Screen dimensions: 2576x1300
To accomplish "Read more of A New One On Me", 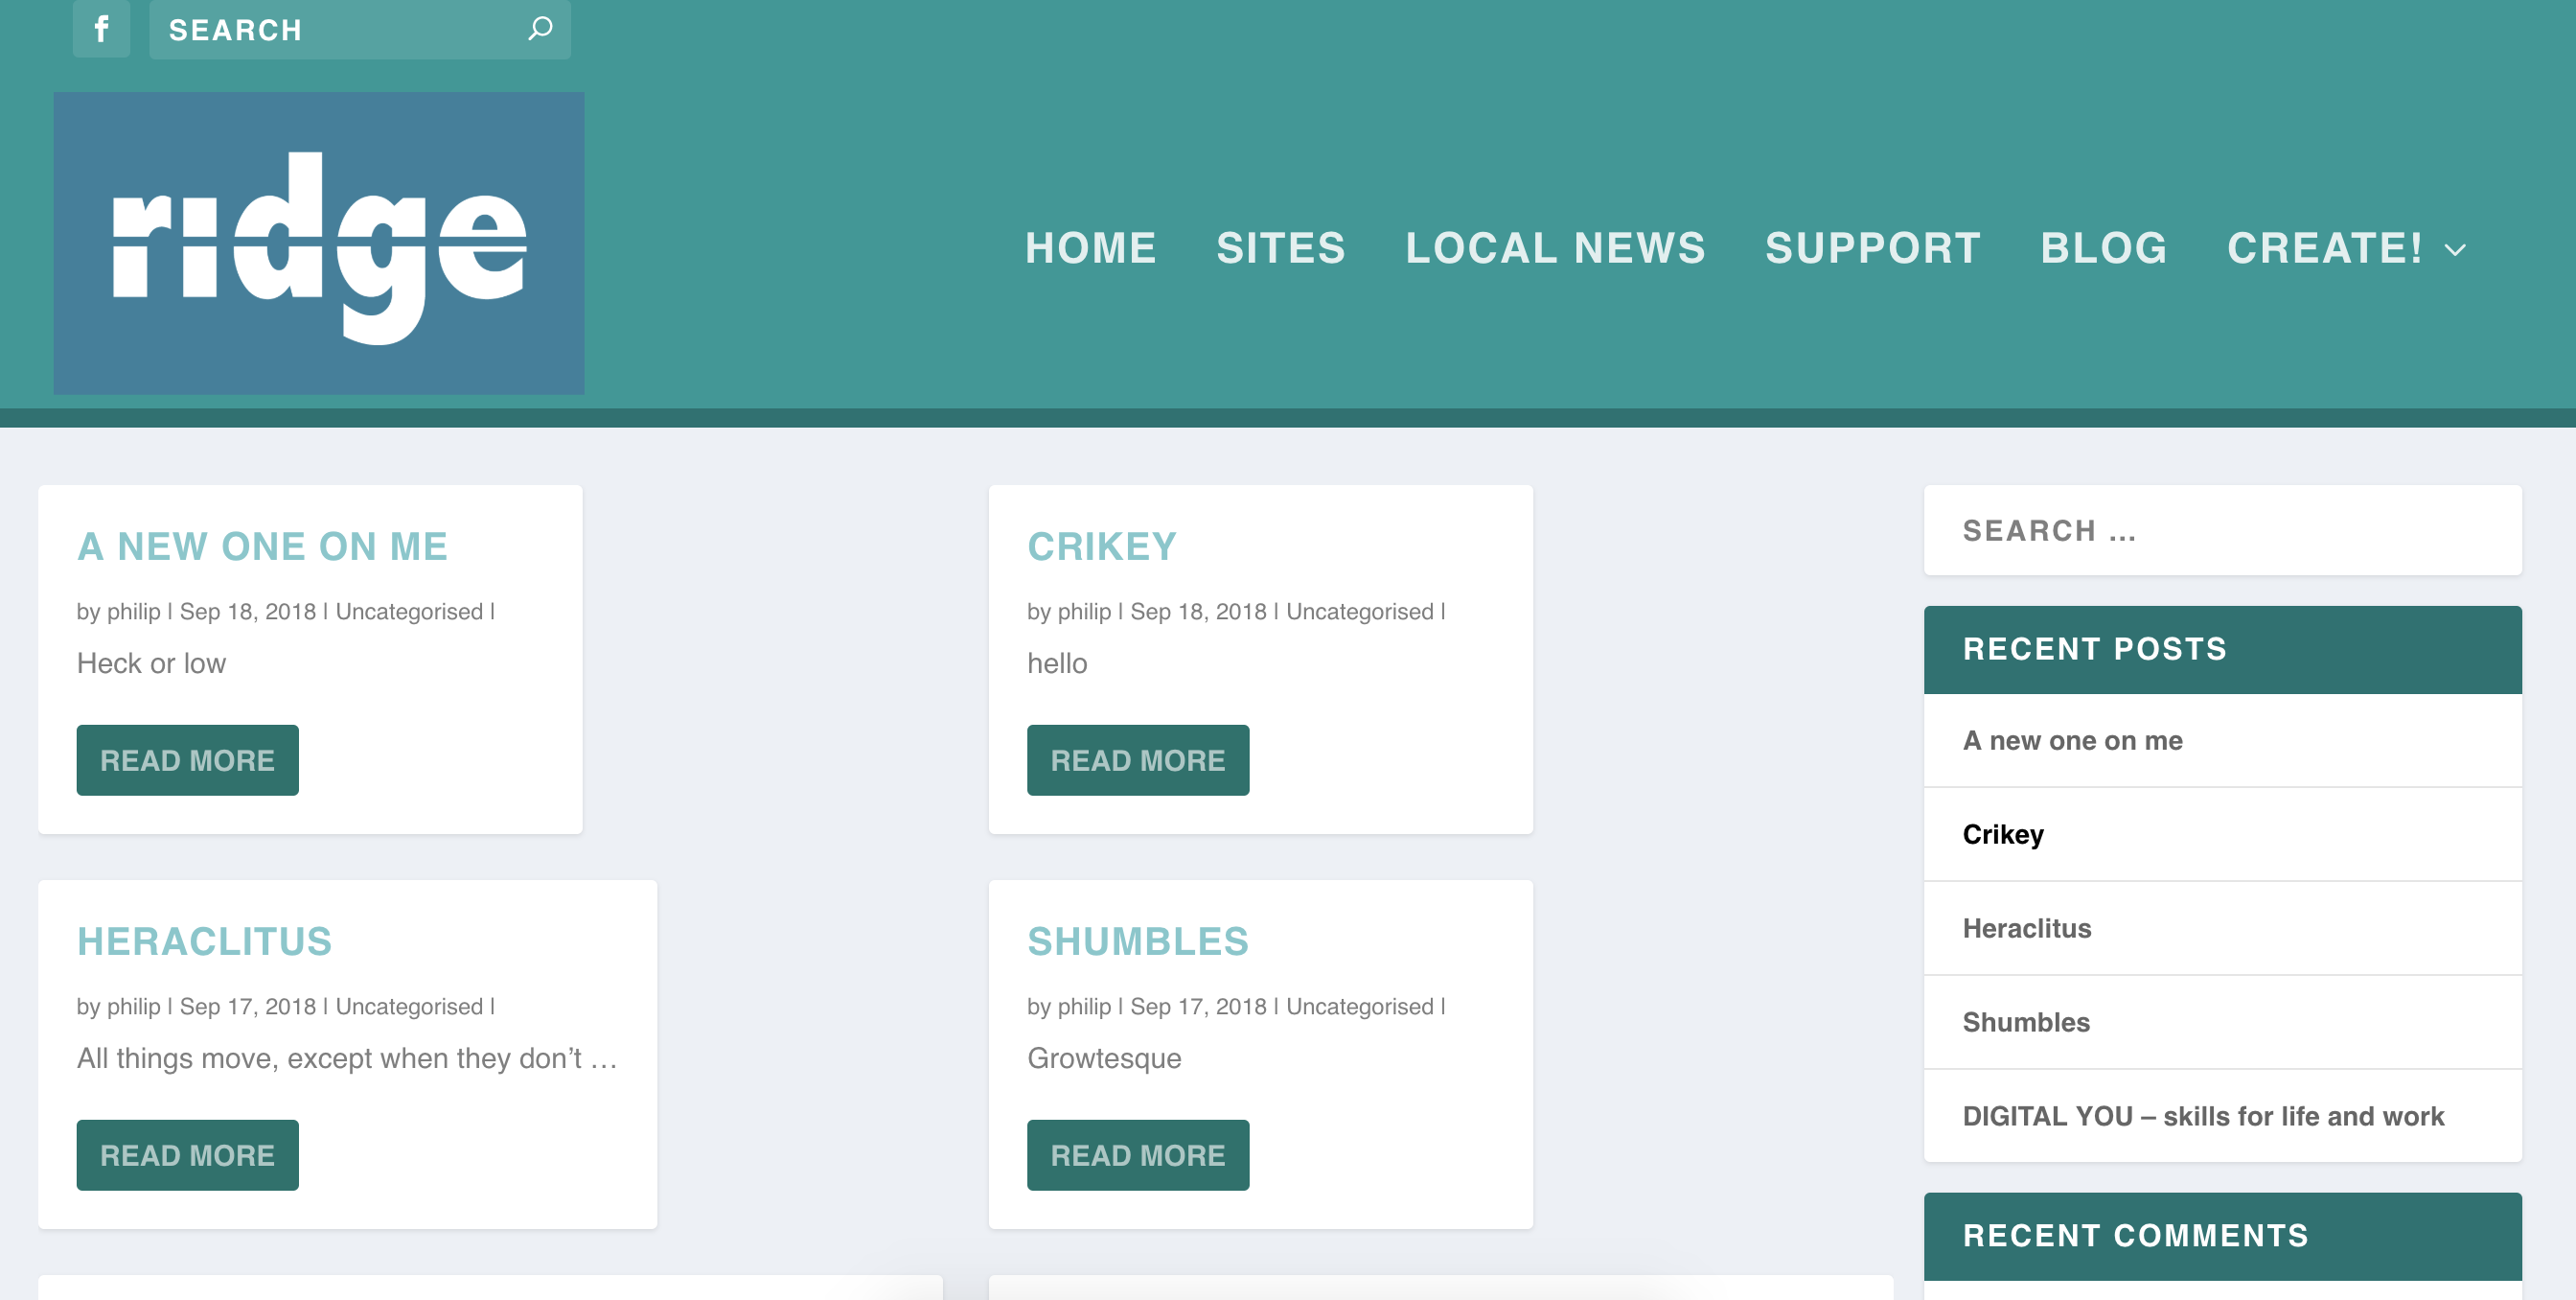I will 187,760.
